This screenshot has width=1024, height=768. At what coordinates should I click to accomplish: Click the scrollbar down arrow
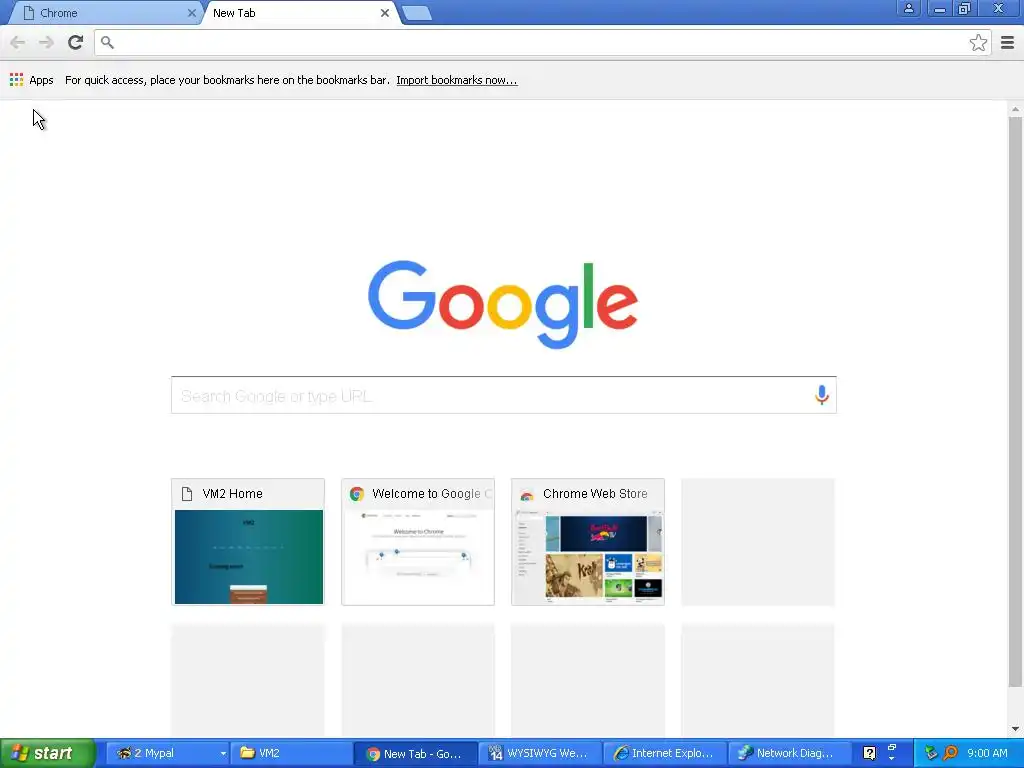tap(1015, 729)
